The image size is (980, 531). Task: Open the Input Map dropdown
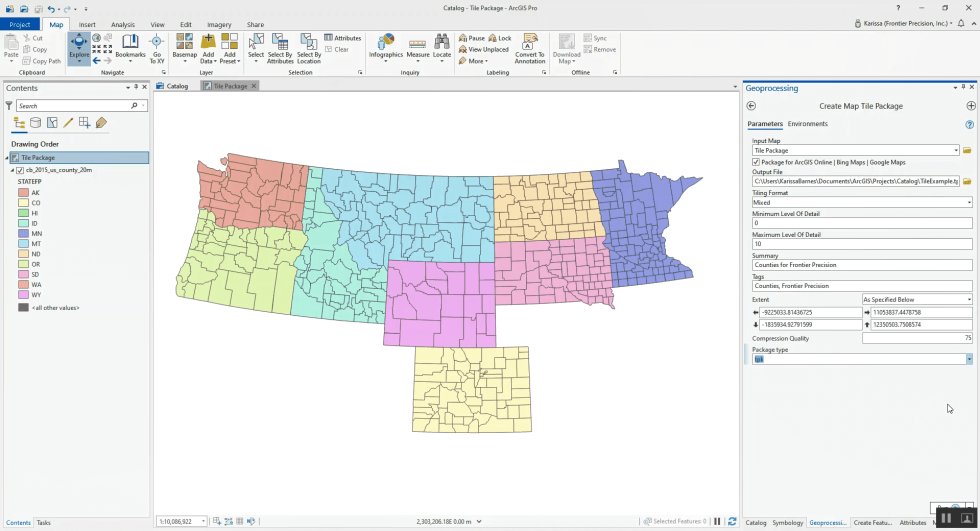[x=956, y=151]
